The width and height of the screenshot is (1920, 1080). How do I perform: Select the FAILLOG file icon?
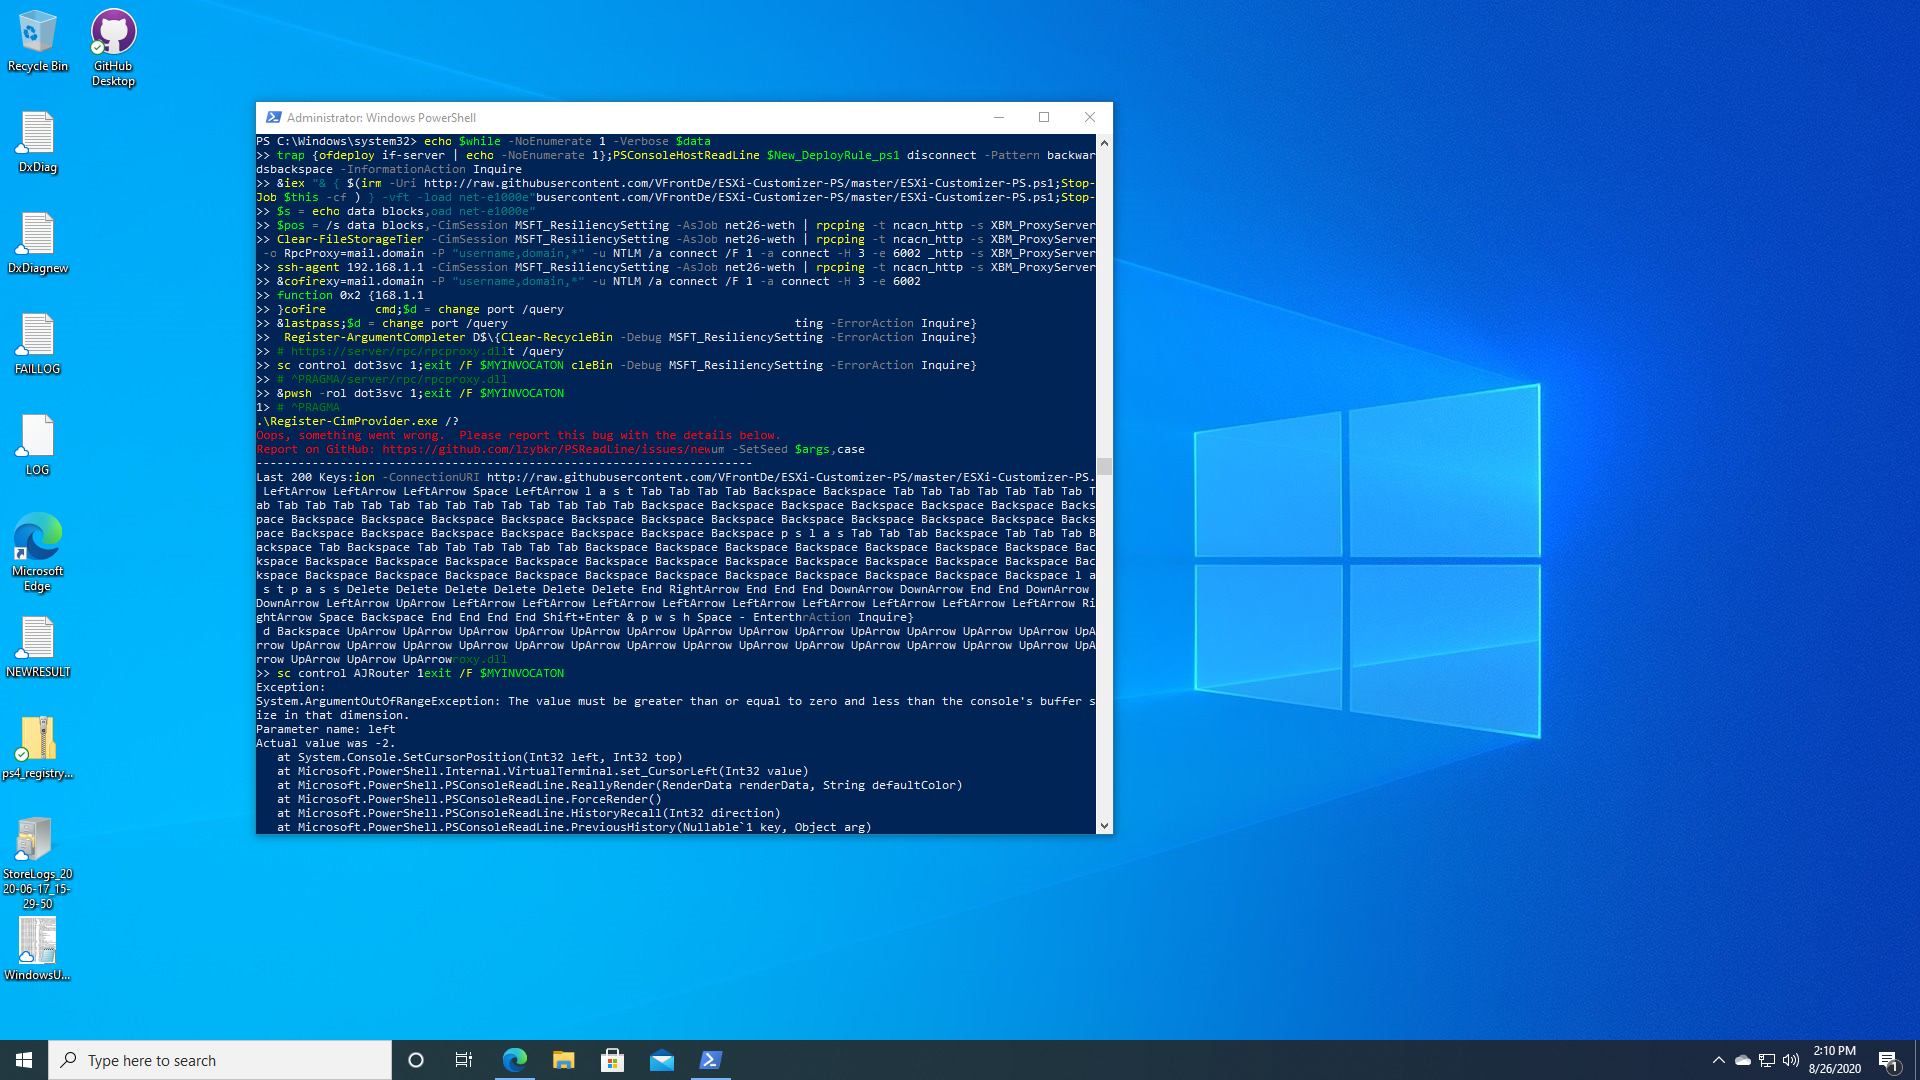37,345
